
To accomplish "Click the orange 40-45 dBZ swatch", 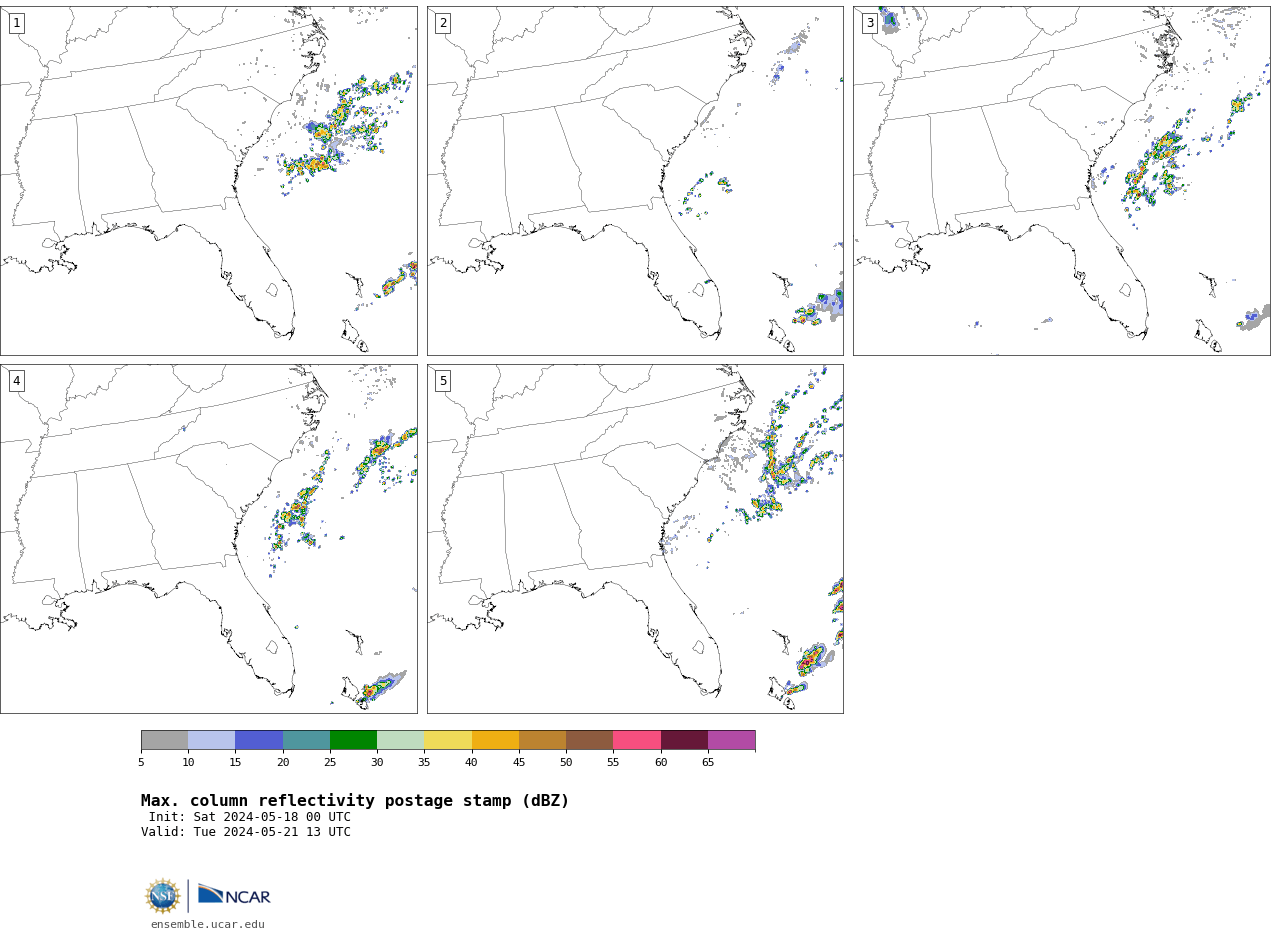I will tap(495, 740).
